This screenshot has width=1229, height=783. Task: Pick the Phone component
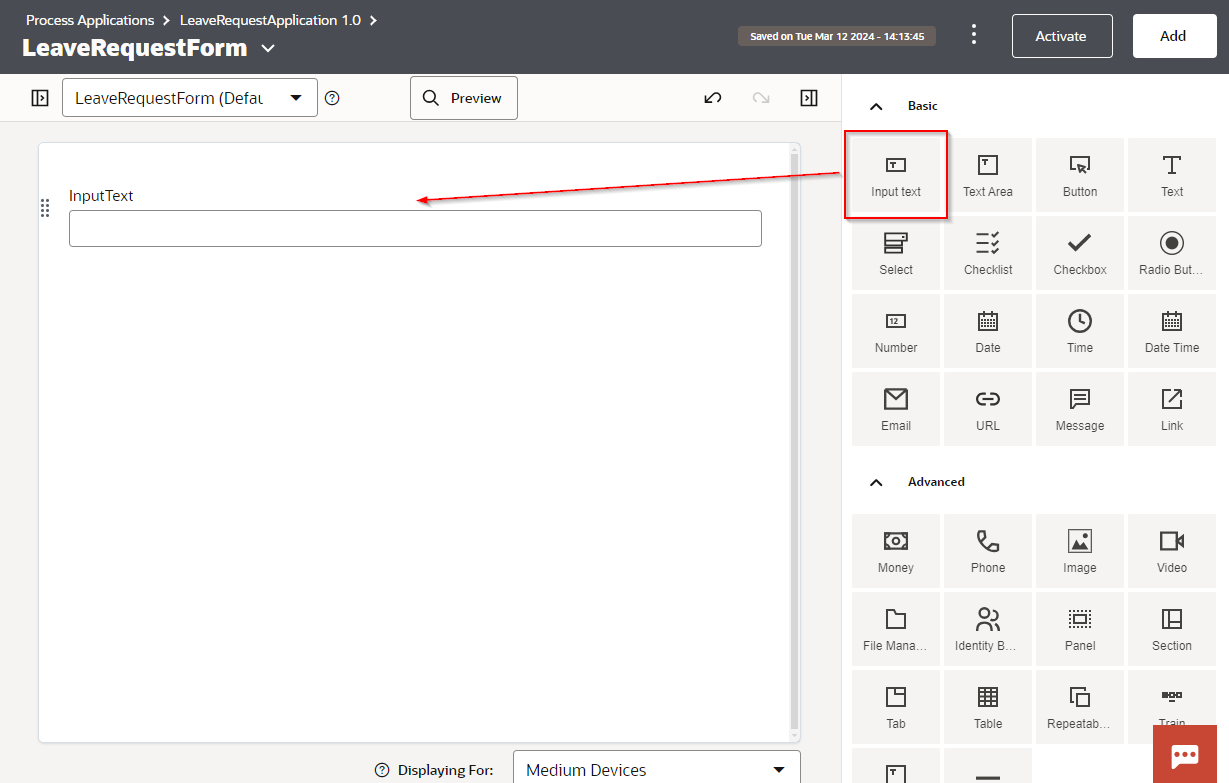(987, 552)
